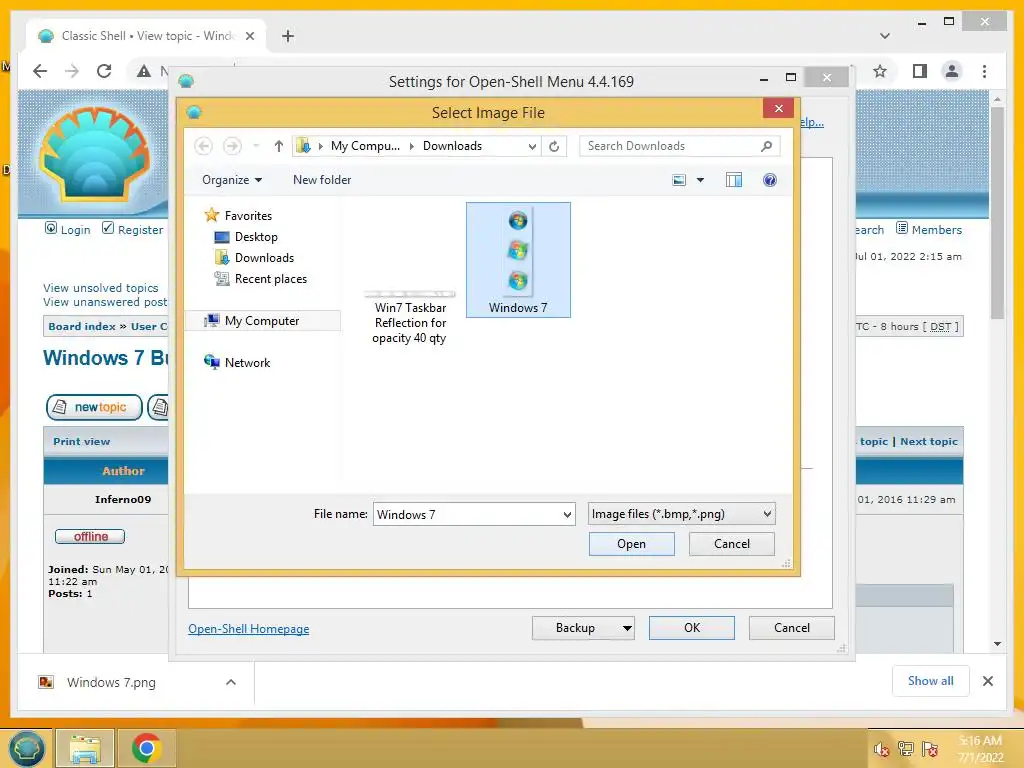
Task: Click the Action Center flag icon
Action: (930, 749)
